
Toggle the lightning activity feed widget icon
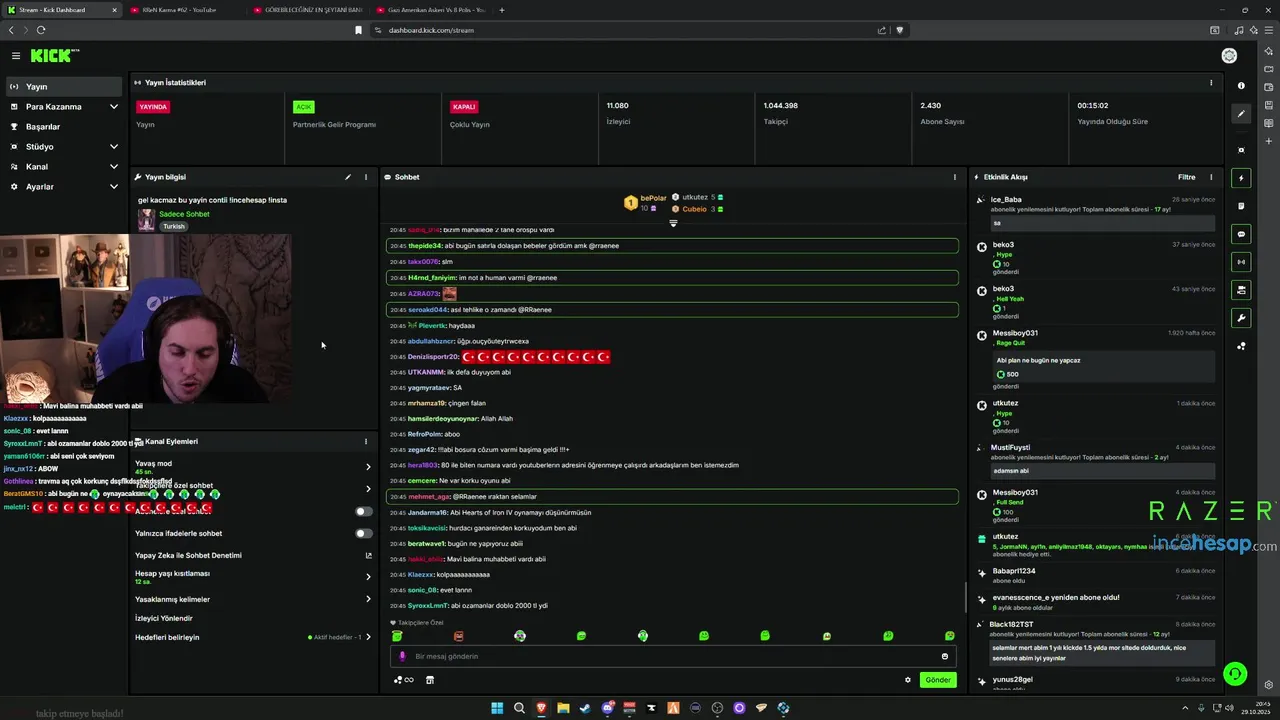(x=1241, y=178)
